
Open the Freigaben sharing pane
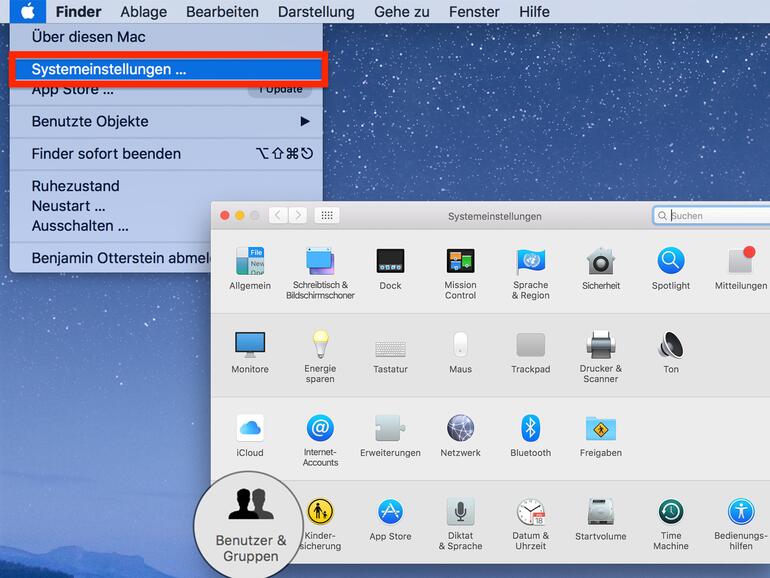(x=601, y=435)
